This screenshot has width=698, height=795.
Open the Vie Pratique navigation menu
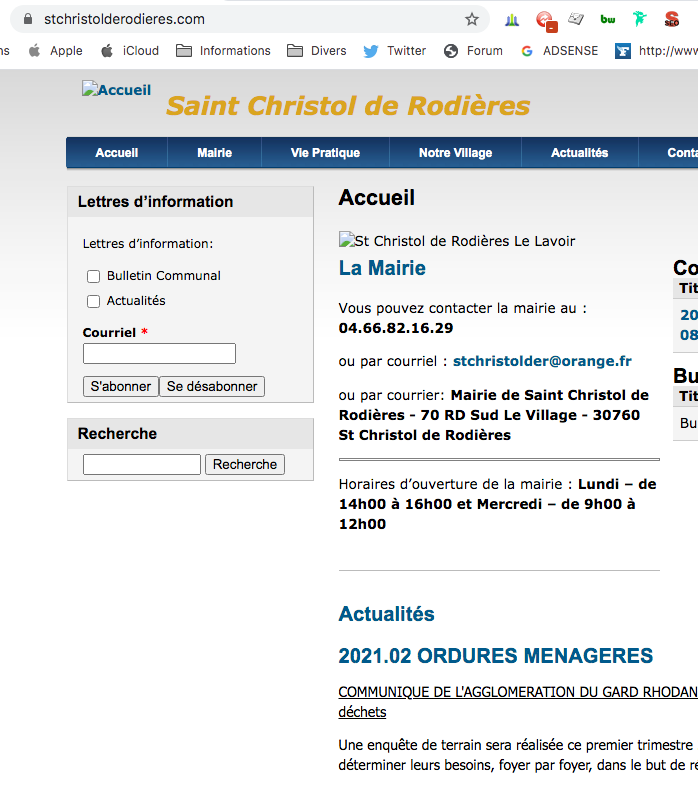pyautogui.click(x=325, y=153)
